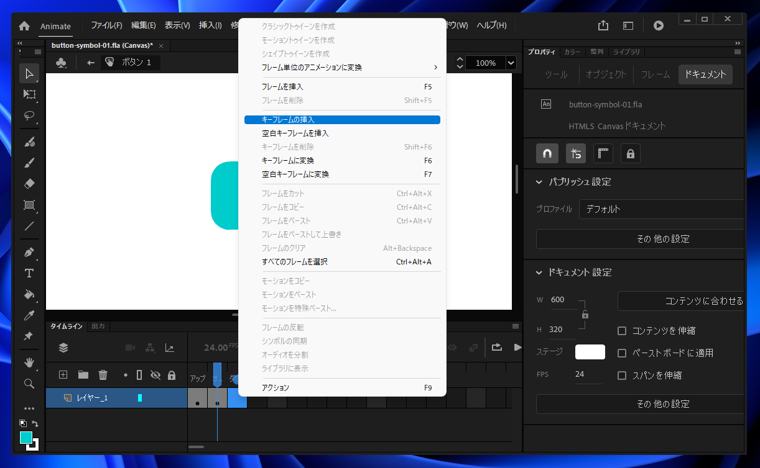Toggle show layers as outlines icon
This screenshot has width=760, height=468.
[x=139, y=375]
